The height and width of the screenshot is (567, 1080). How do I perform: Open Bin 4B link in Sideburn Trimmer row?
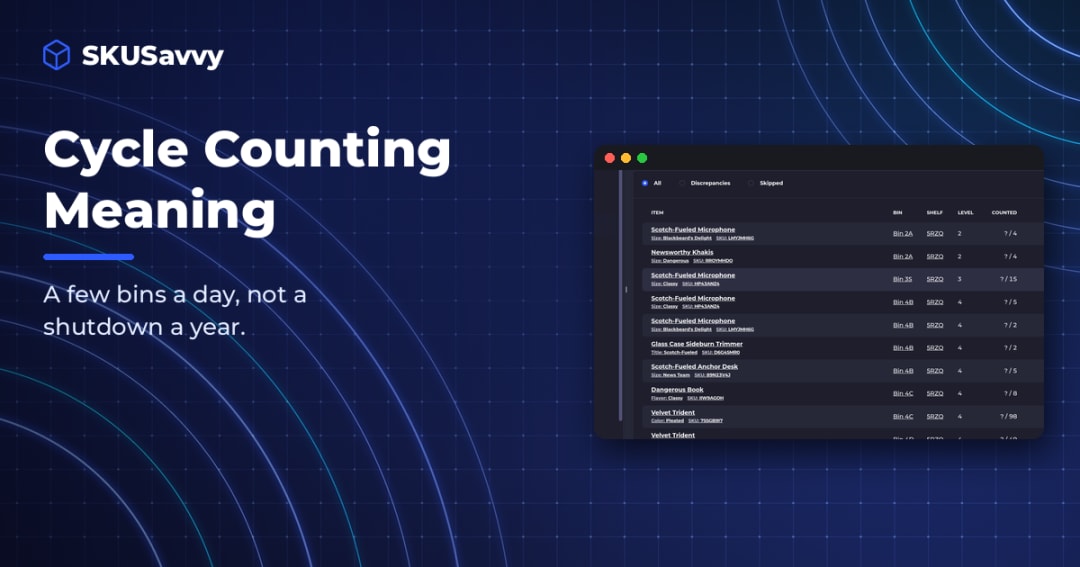[903, 348]
